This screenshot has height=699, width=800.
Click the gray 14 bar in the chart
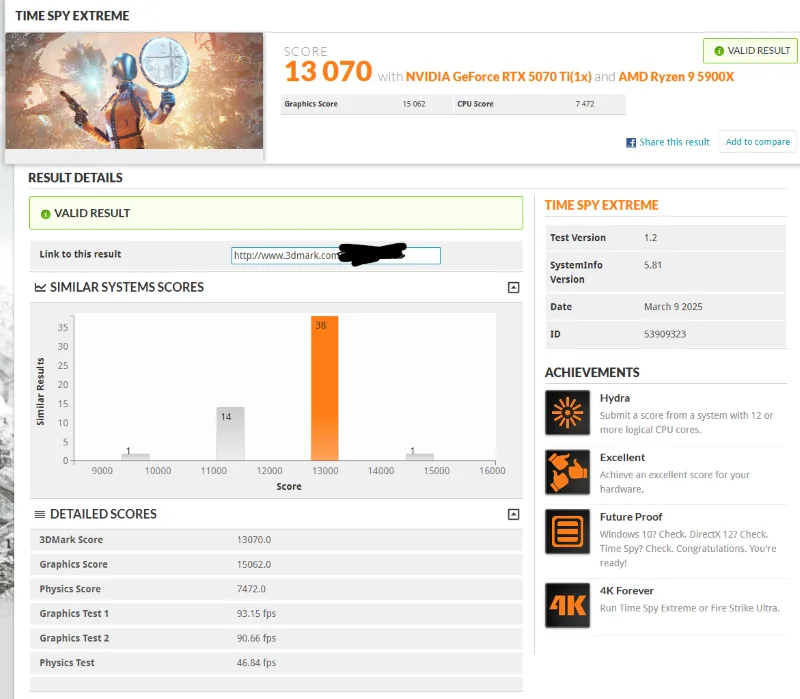(x=230, y=434)
